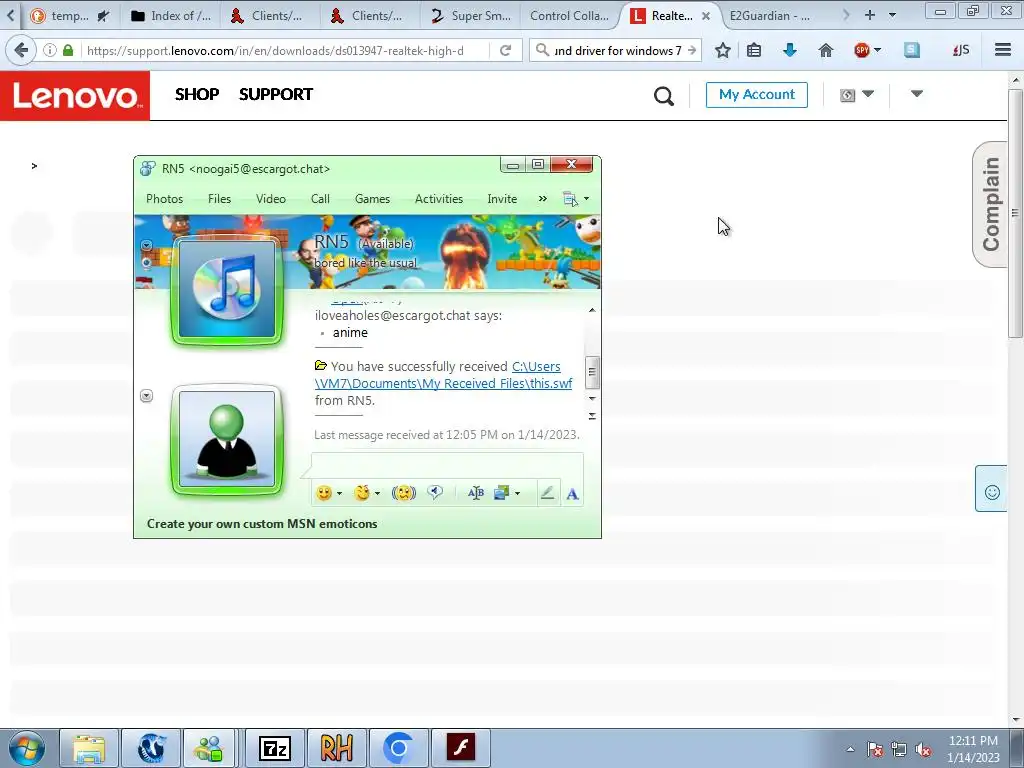Screen dimensions: 1024x768
Task: Collapse contact display picture arrow
Action: click(147, 246)
